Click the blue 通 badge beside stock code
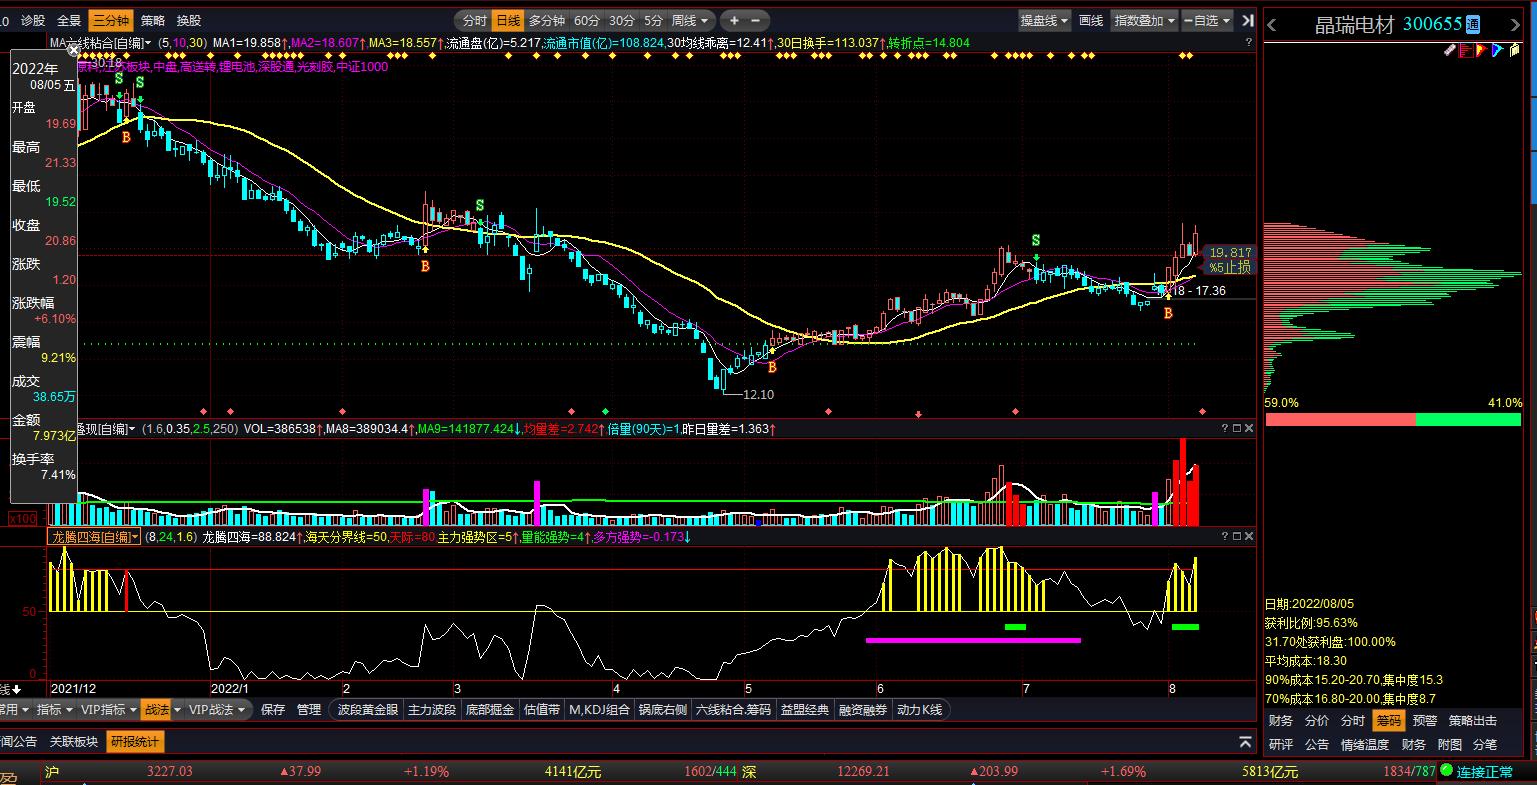This screenshot has height=785, width=1537. click(x=1473, y=25)
